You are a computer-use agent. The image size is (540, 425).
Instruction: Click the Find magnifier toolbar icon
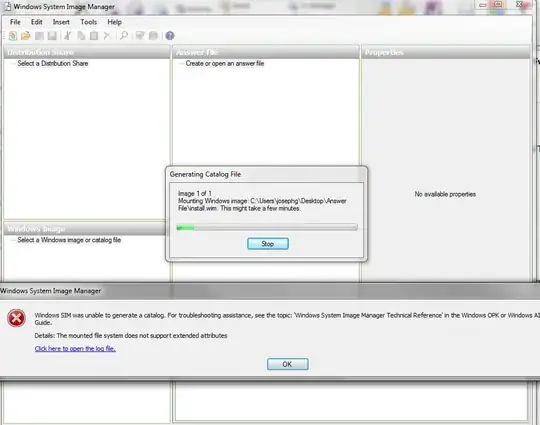(x=124, y=35)
